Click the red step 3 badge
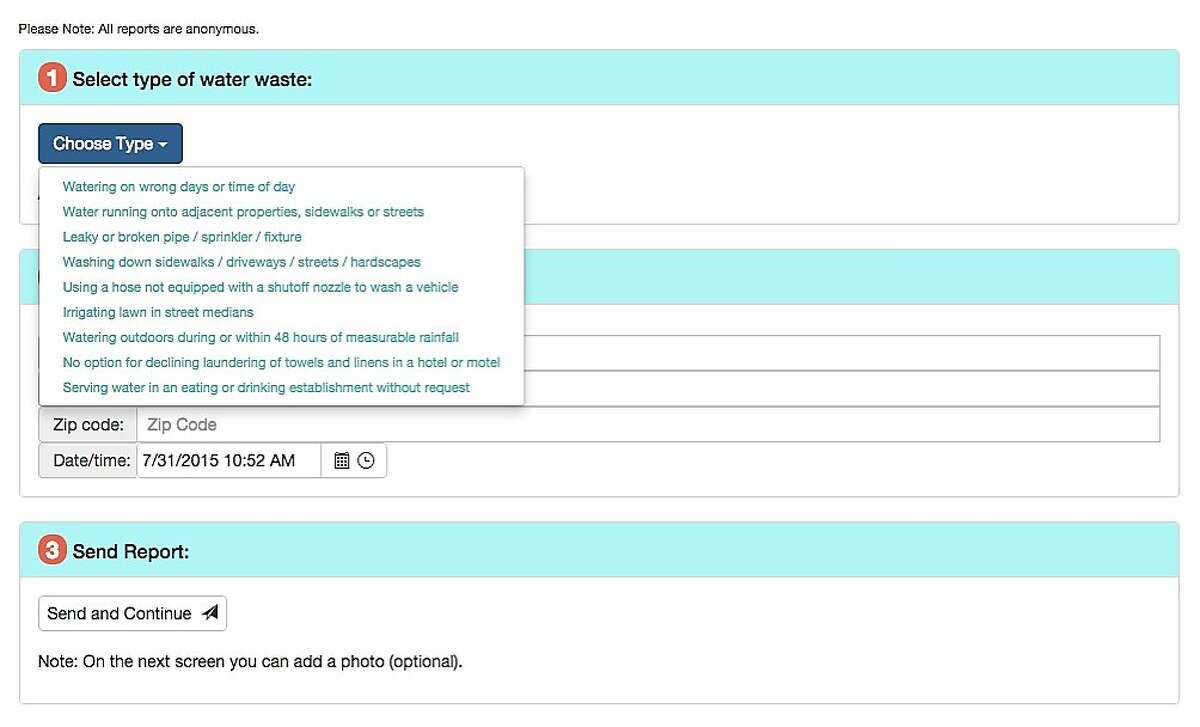The height and width of the screenshot is (727, 1200). coord(51,548)
